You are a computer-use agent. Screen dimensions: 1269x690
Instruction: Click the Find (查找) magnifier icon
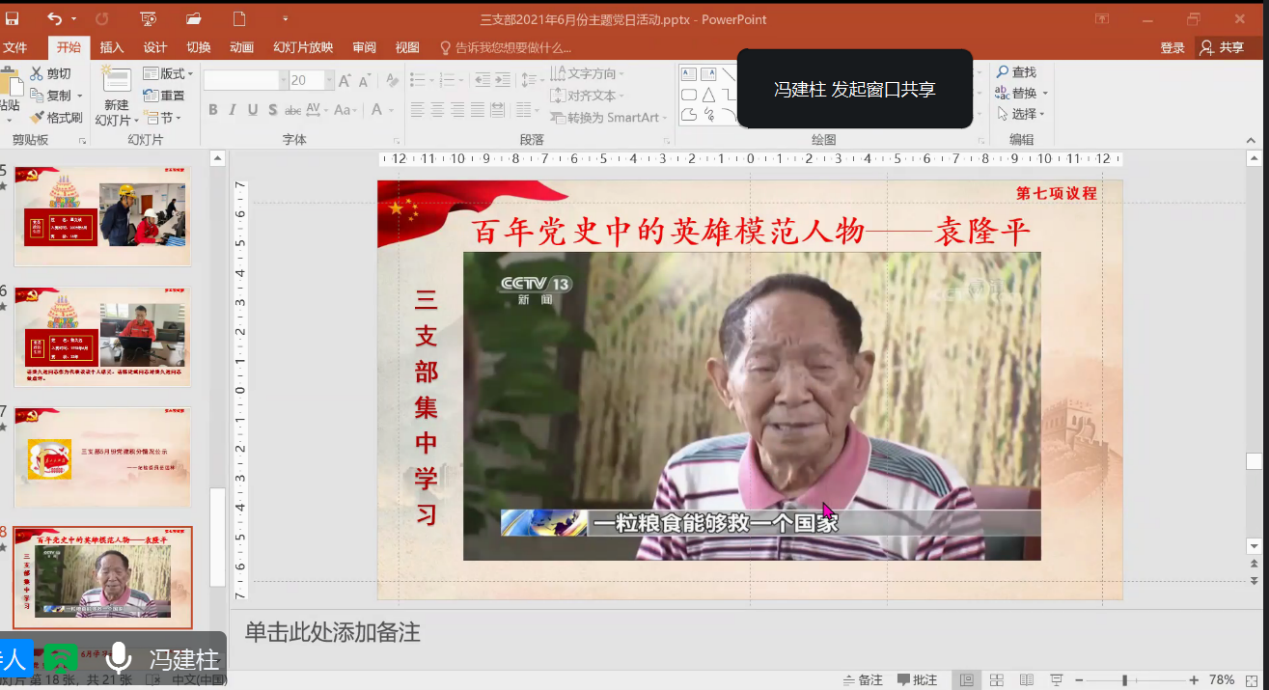[x=1003, y=72]
